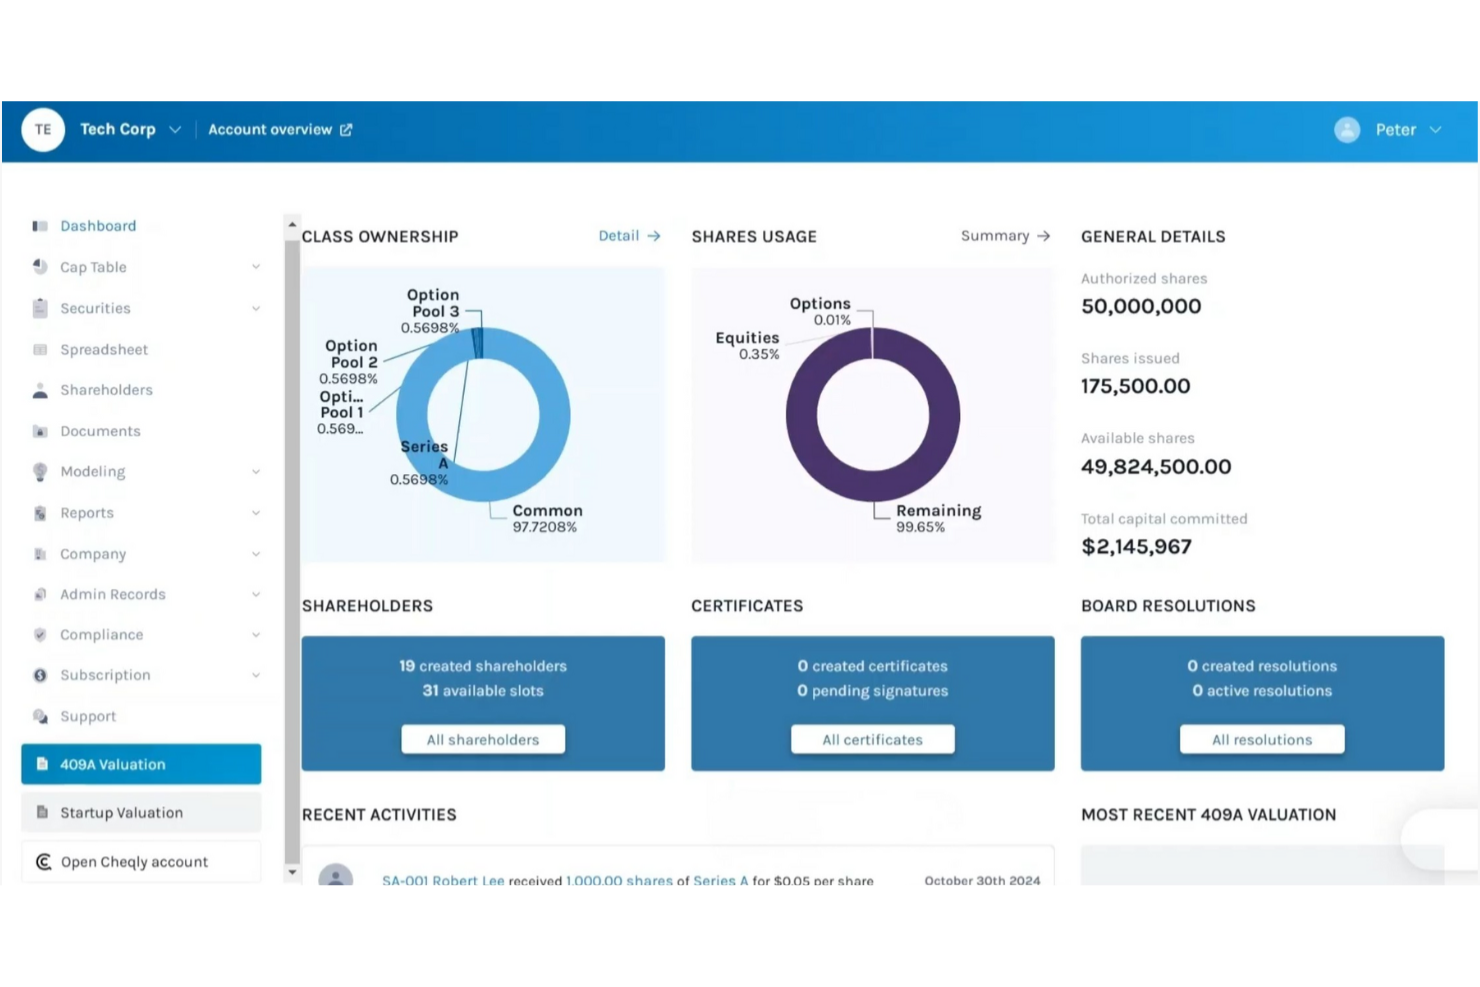Click the Support chat icon in sidebar
The height and width of the screenshot is (987, 1480).
tap(40, 717)
